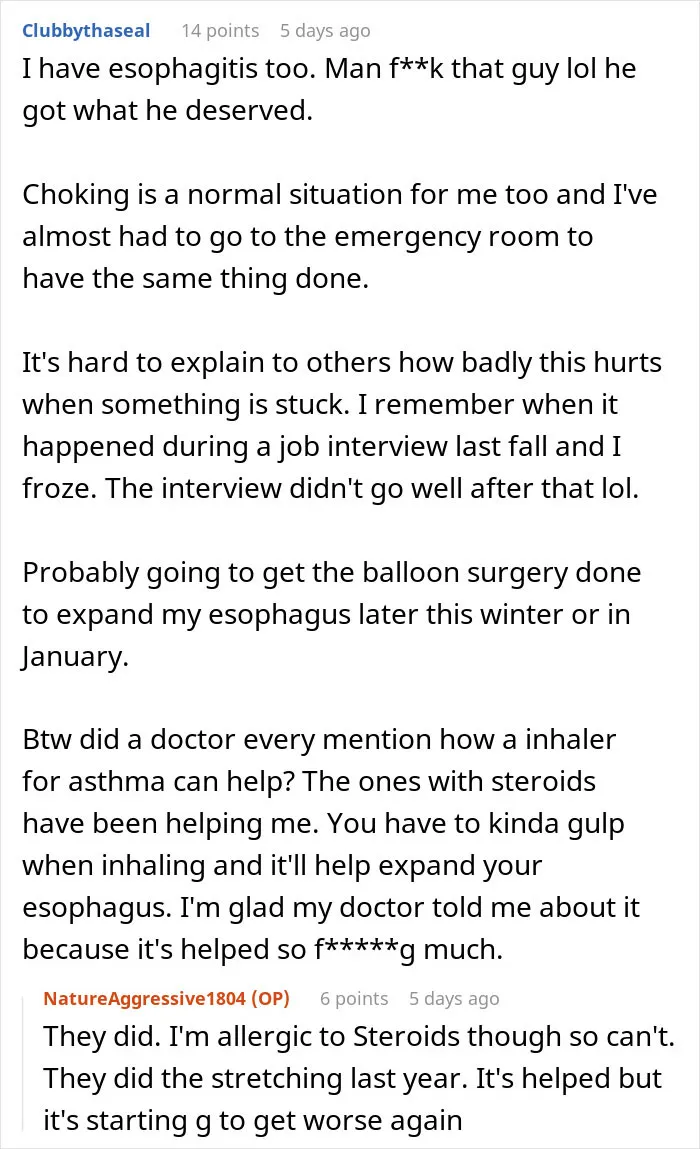Click the (OP) tag beside NatureAggressive1804
Viewport: 700px width, 1149px height.
click(x=270, y=999)
